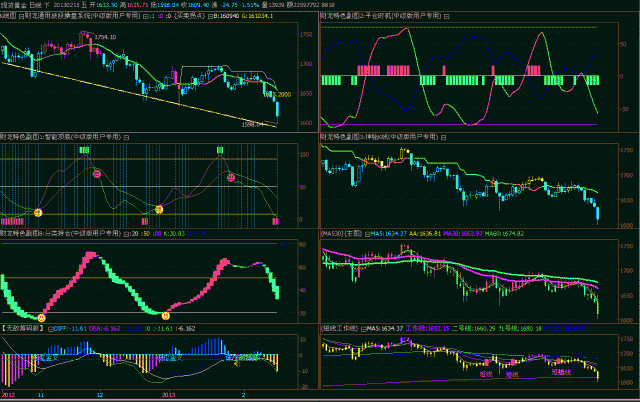Viewport: 640px width, 402px height.
Task: Click second pink smiley in 智能顶底 panel
Action: coord(231,177)
